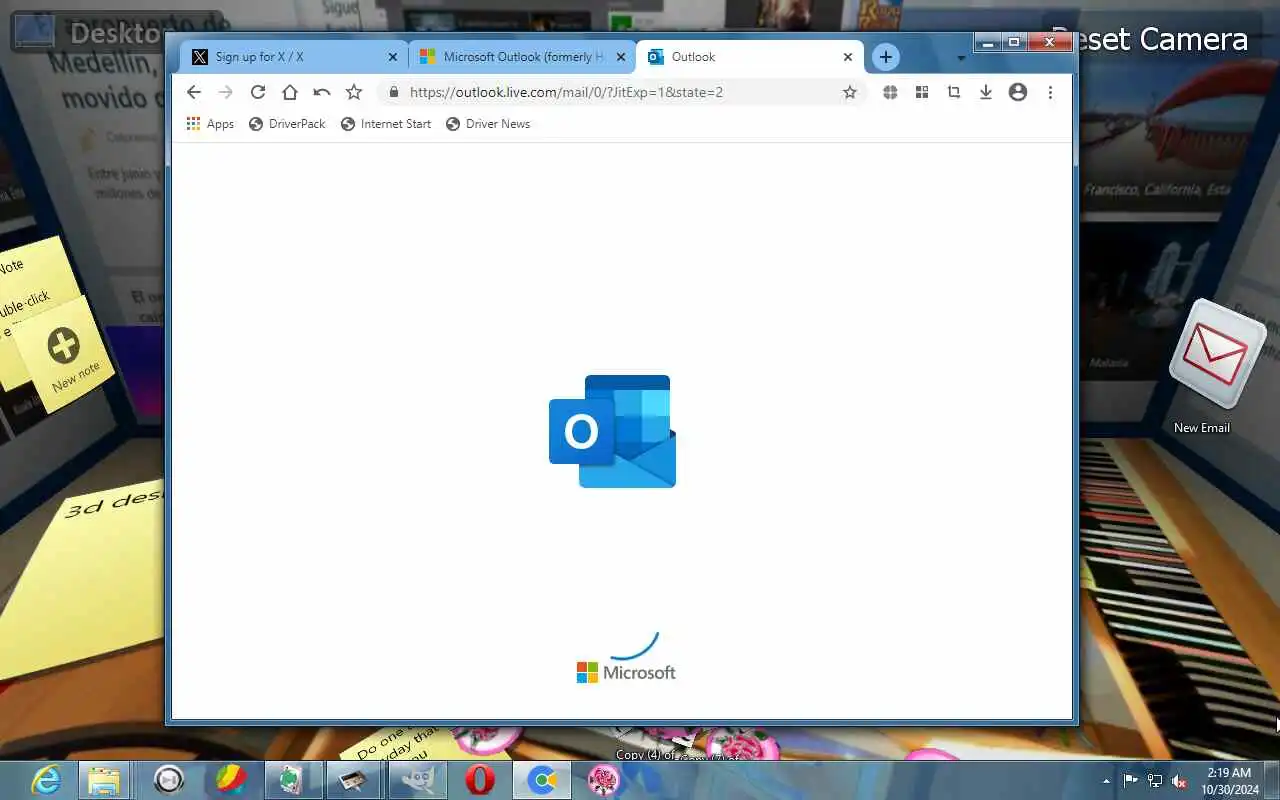Open the GIMP taskbar icon
Screen dimensions: 1280x800
click(417, 780)
